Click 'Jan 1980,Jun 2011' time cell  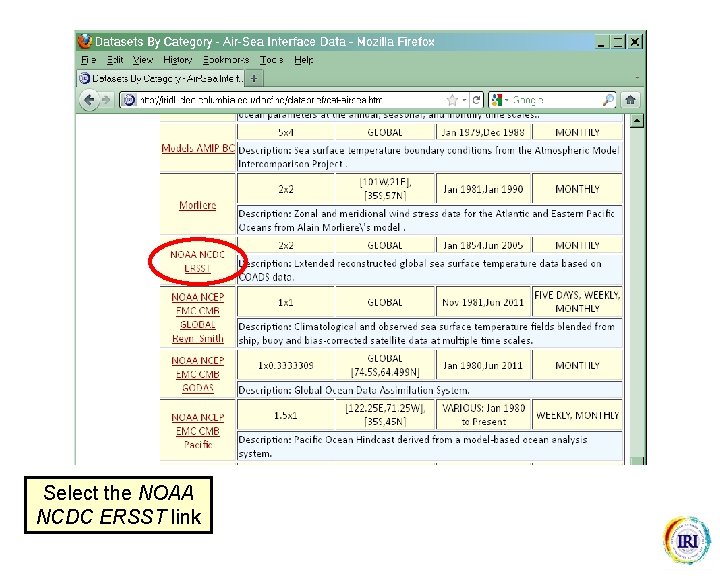[483, 366]
